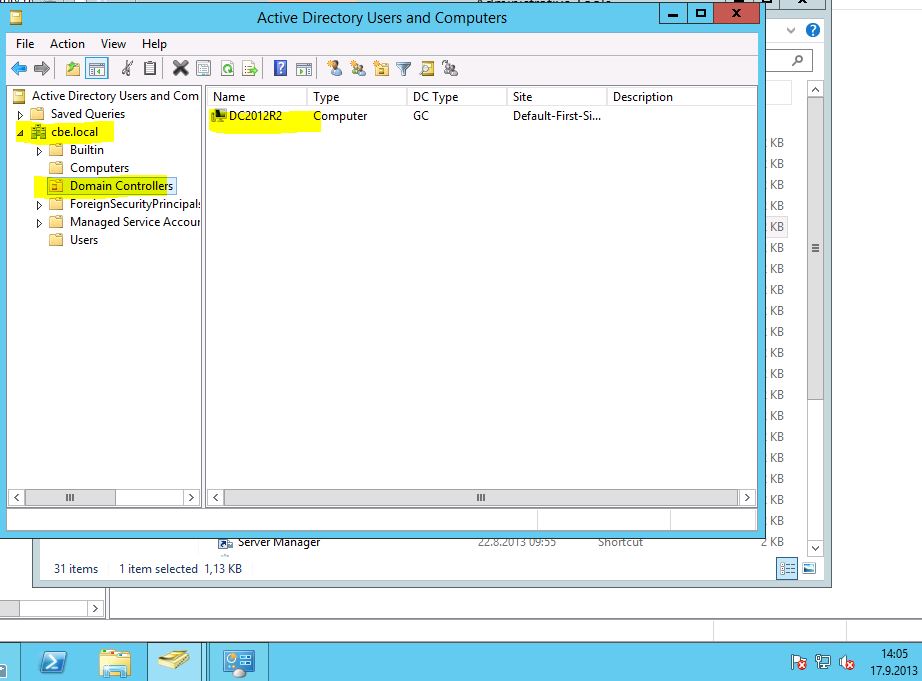Screen dimensions: 922x681
Task: Open the Help menu
Action: coord(154,44)
